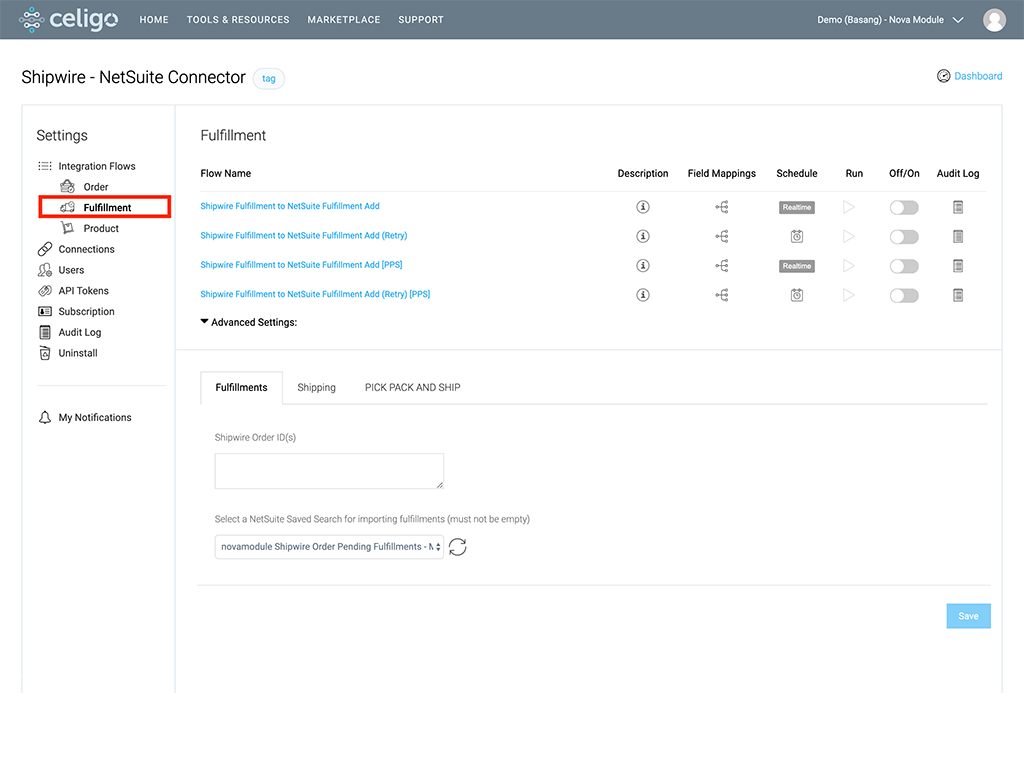Toggle on the Add (Retry) [PPS] flow
The image size is (1024, 768).
[904, 296]
